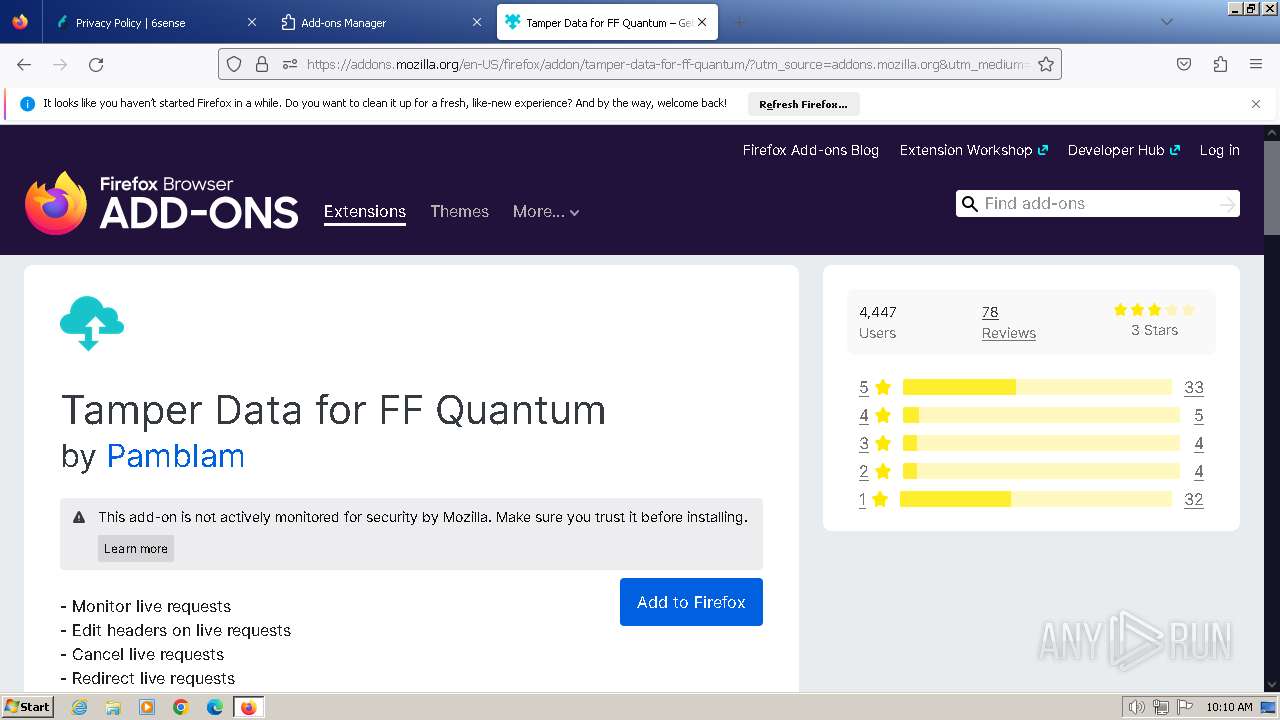Screen dimensions: 1280x720
Task: Open the 32 one-star reviews count
Action: tap(1194, 499)
